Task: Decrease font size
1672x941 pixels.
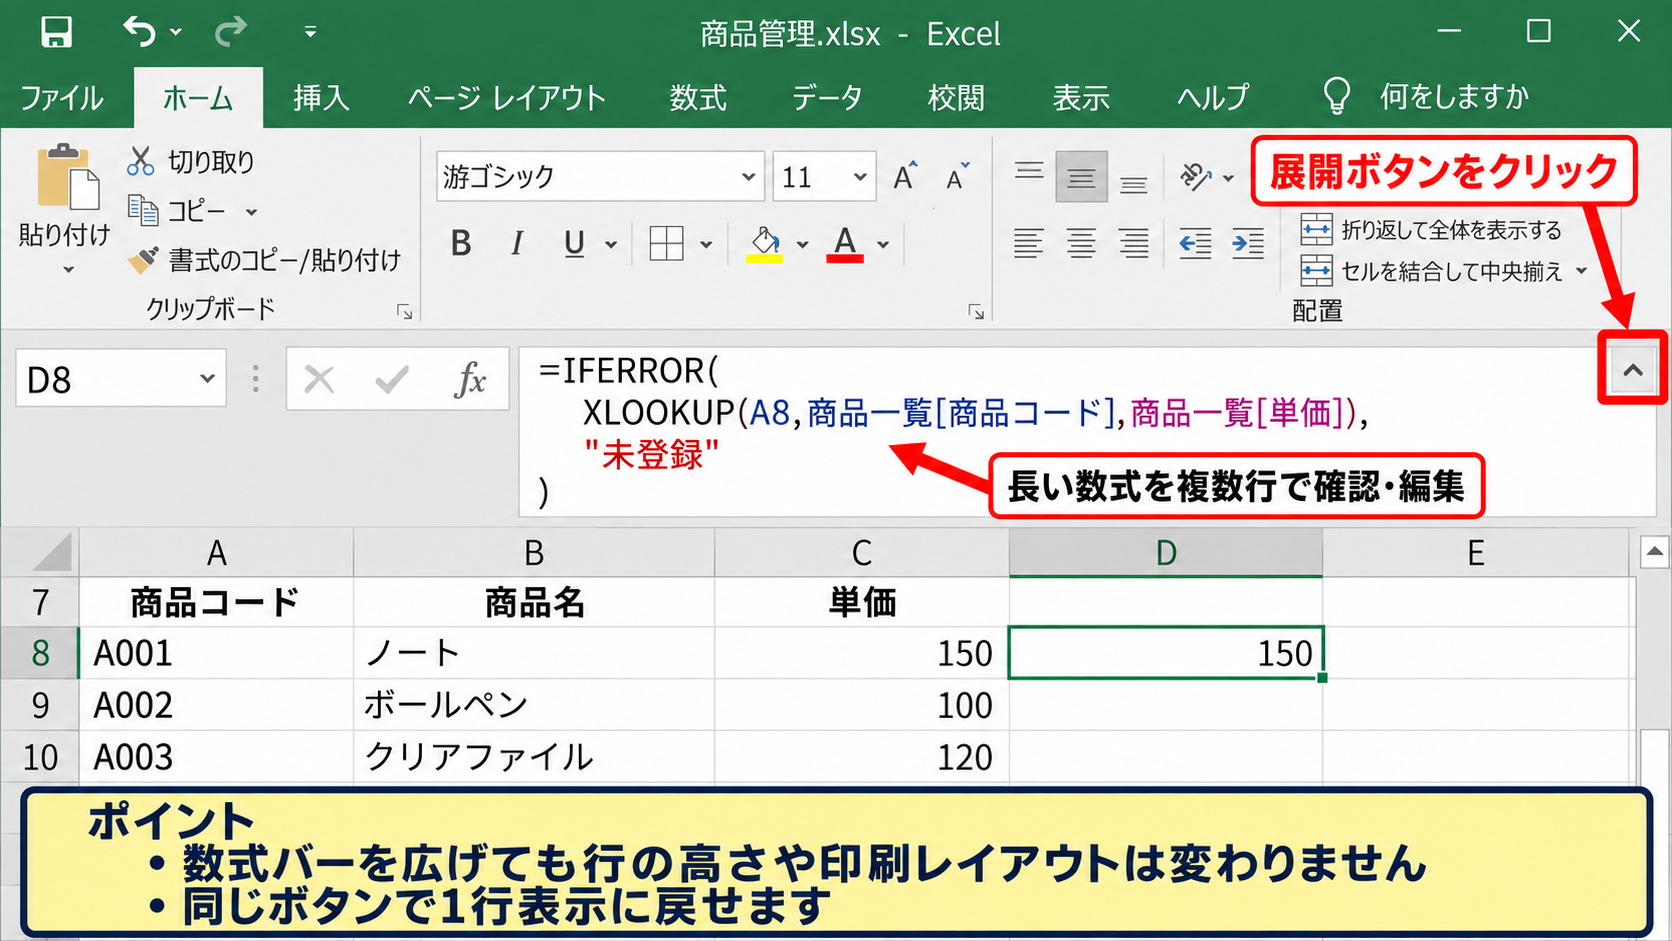Action: click(x=957, y=177)
